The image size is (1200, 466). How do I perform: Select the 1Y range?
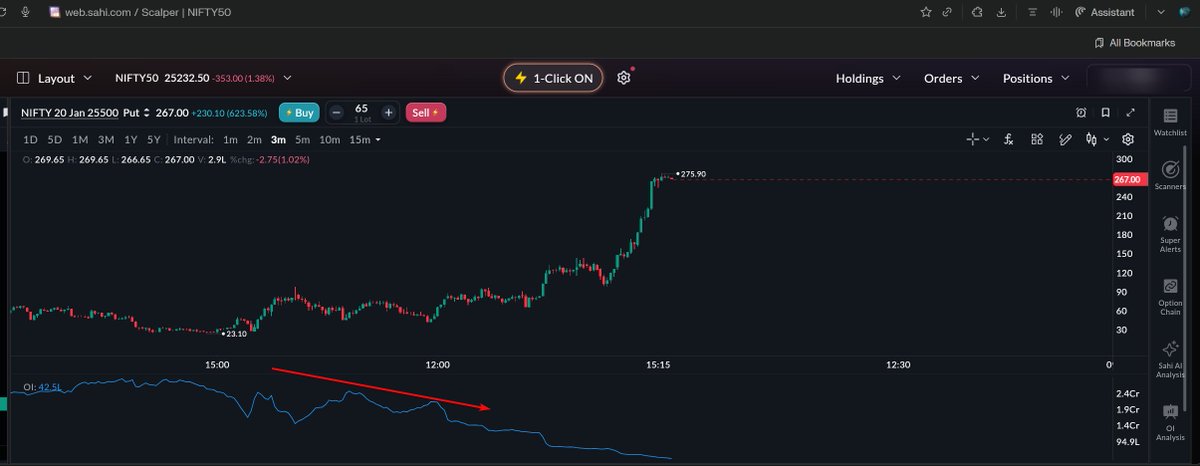tap(130, 140)
